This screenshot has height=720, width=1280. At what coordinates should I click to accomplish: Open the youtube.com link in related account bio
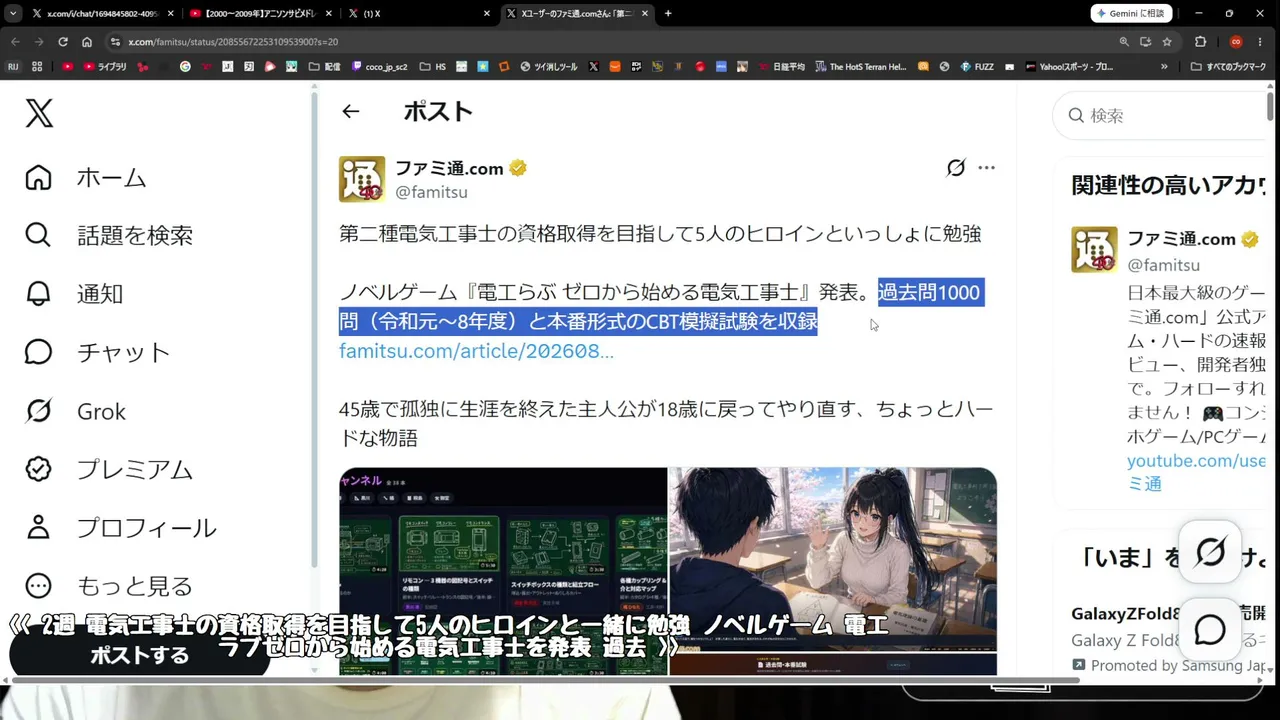(x=1196, y=461)
